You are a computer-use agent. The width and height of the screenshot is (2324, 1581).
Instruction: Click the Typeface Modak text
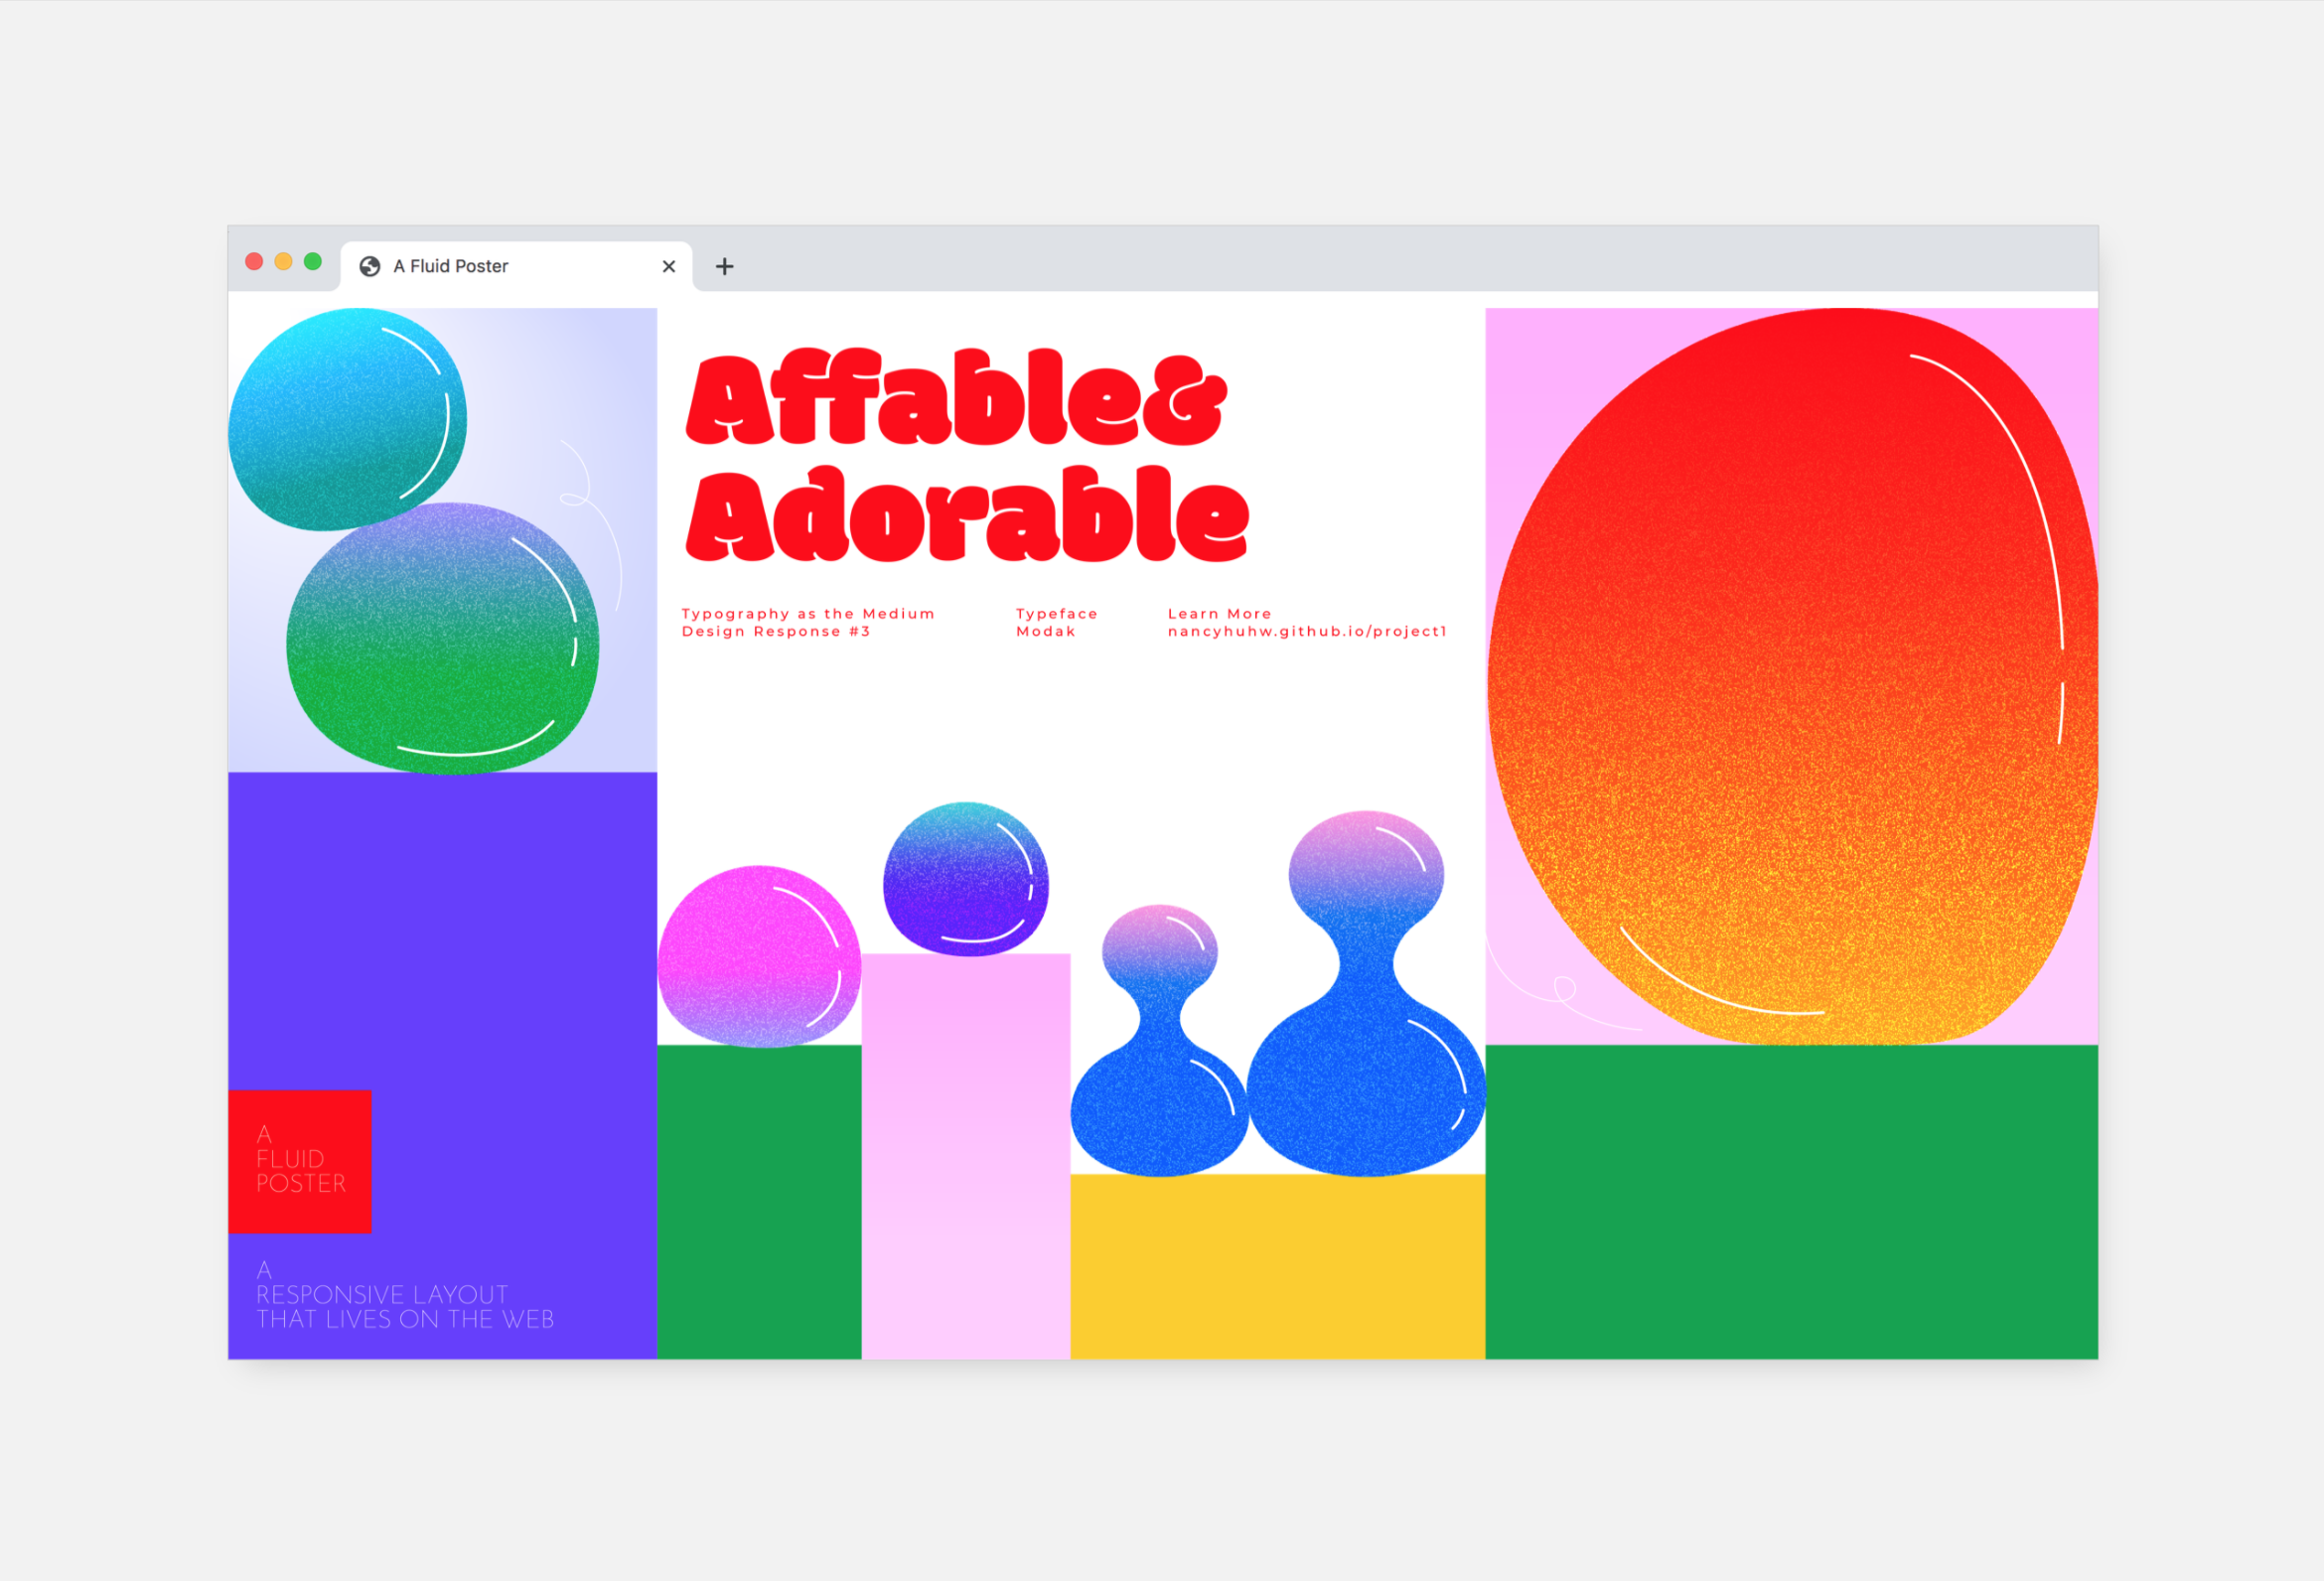click(1056, 622)
